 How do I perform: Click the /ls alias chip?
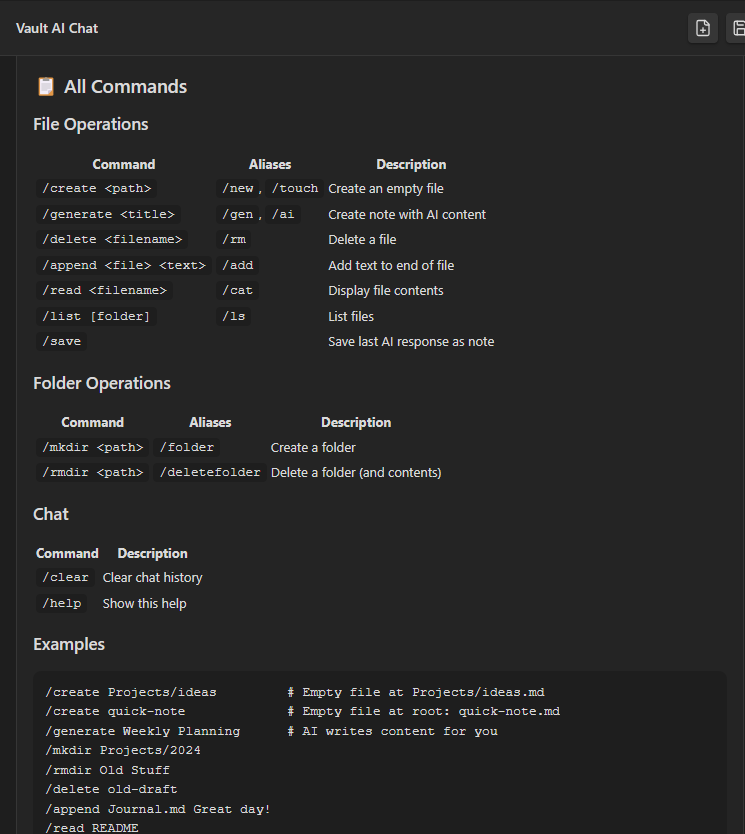click(x=234, y=316)
